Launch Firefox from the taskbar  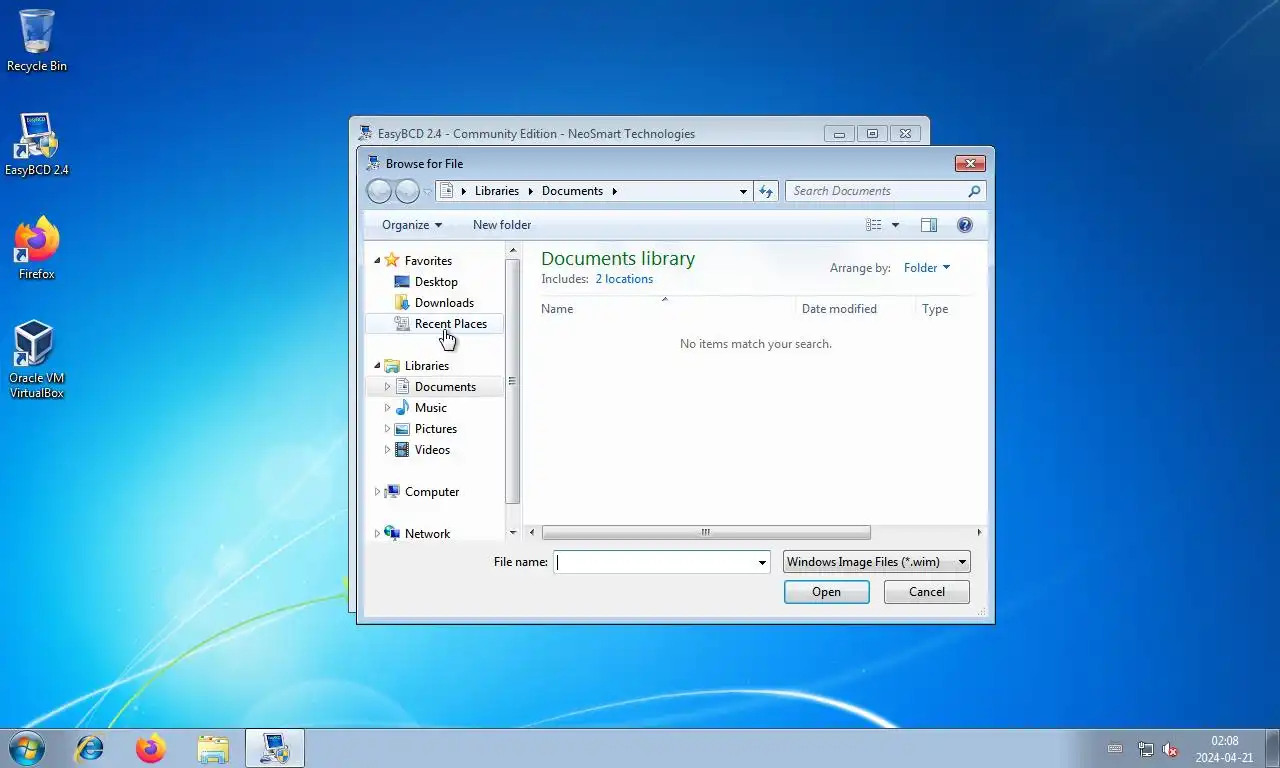click(x=151, y=748)
